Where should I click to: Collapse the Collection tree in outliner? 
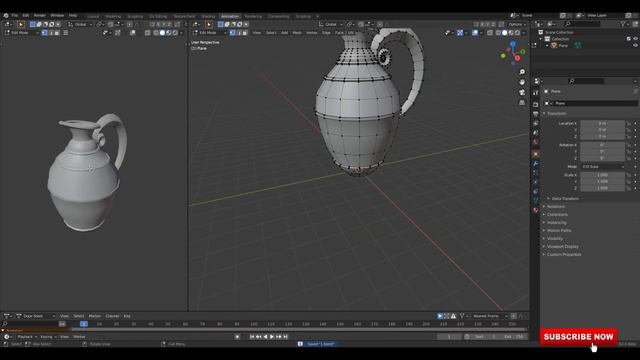click(x=542, y=39)
